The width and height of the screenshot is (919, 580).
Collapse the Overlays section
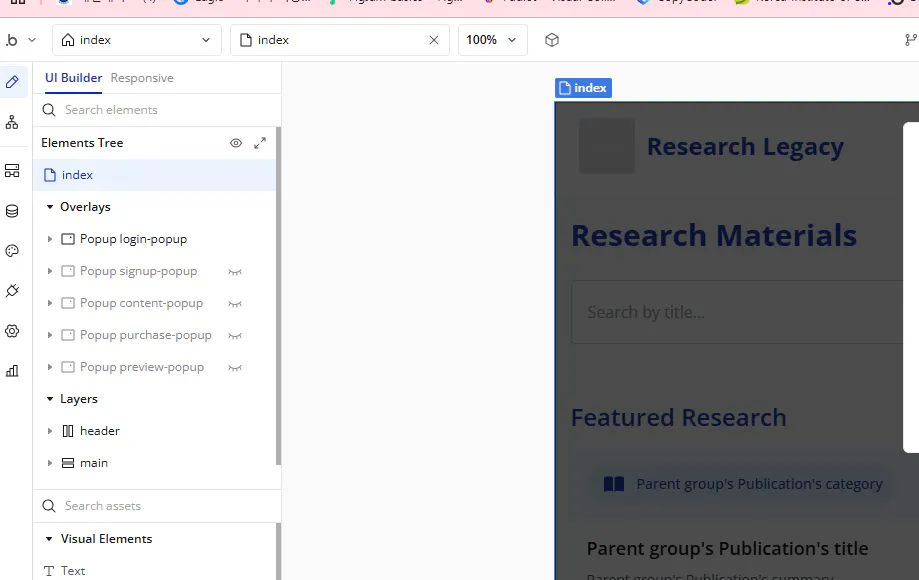coord(50,207)
